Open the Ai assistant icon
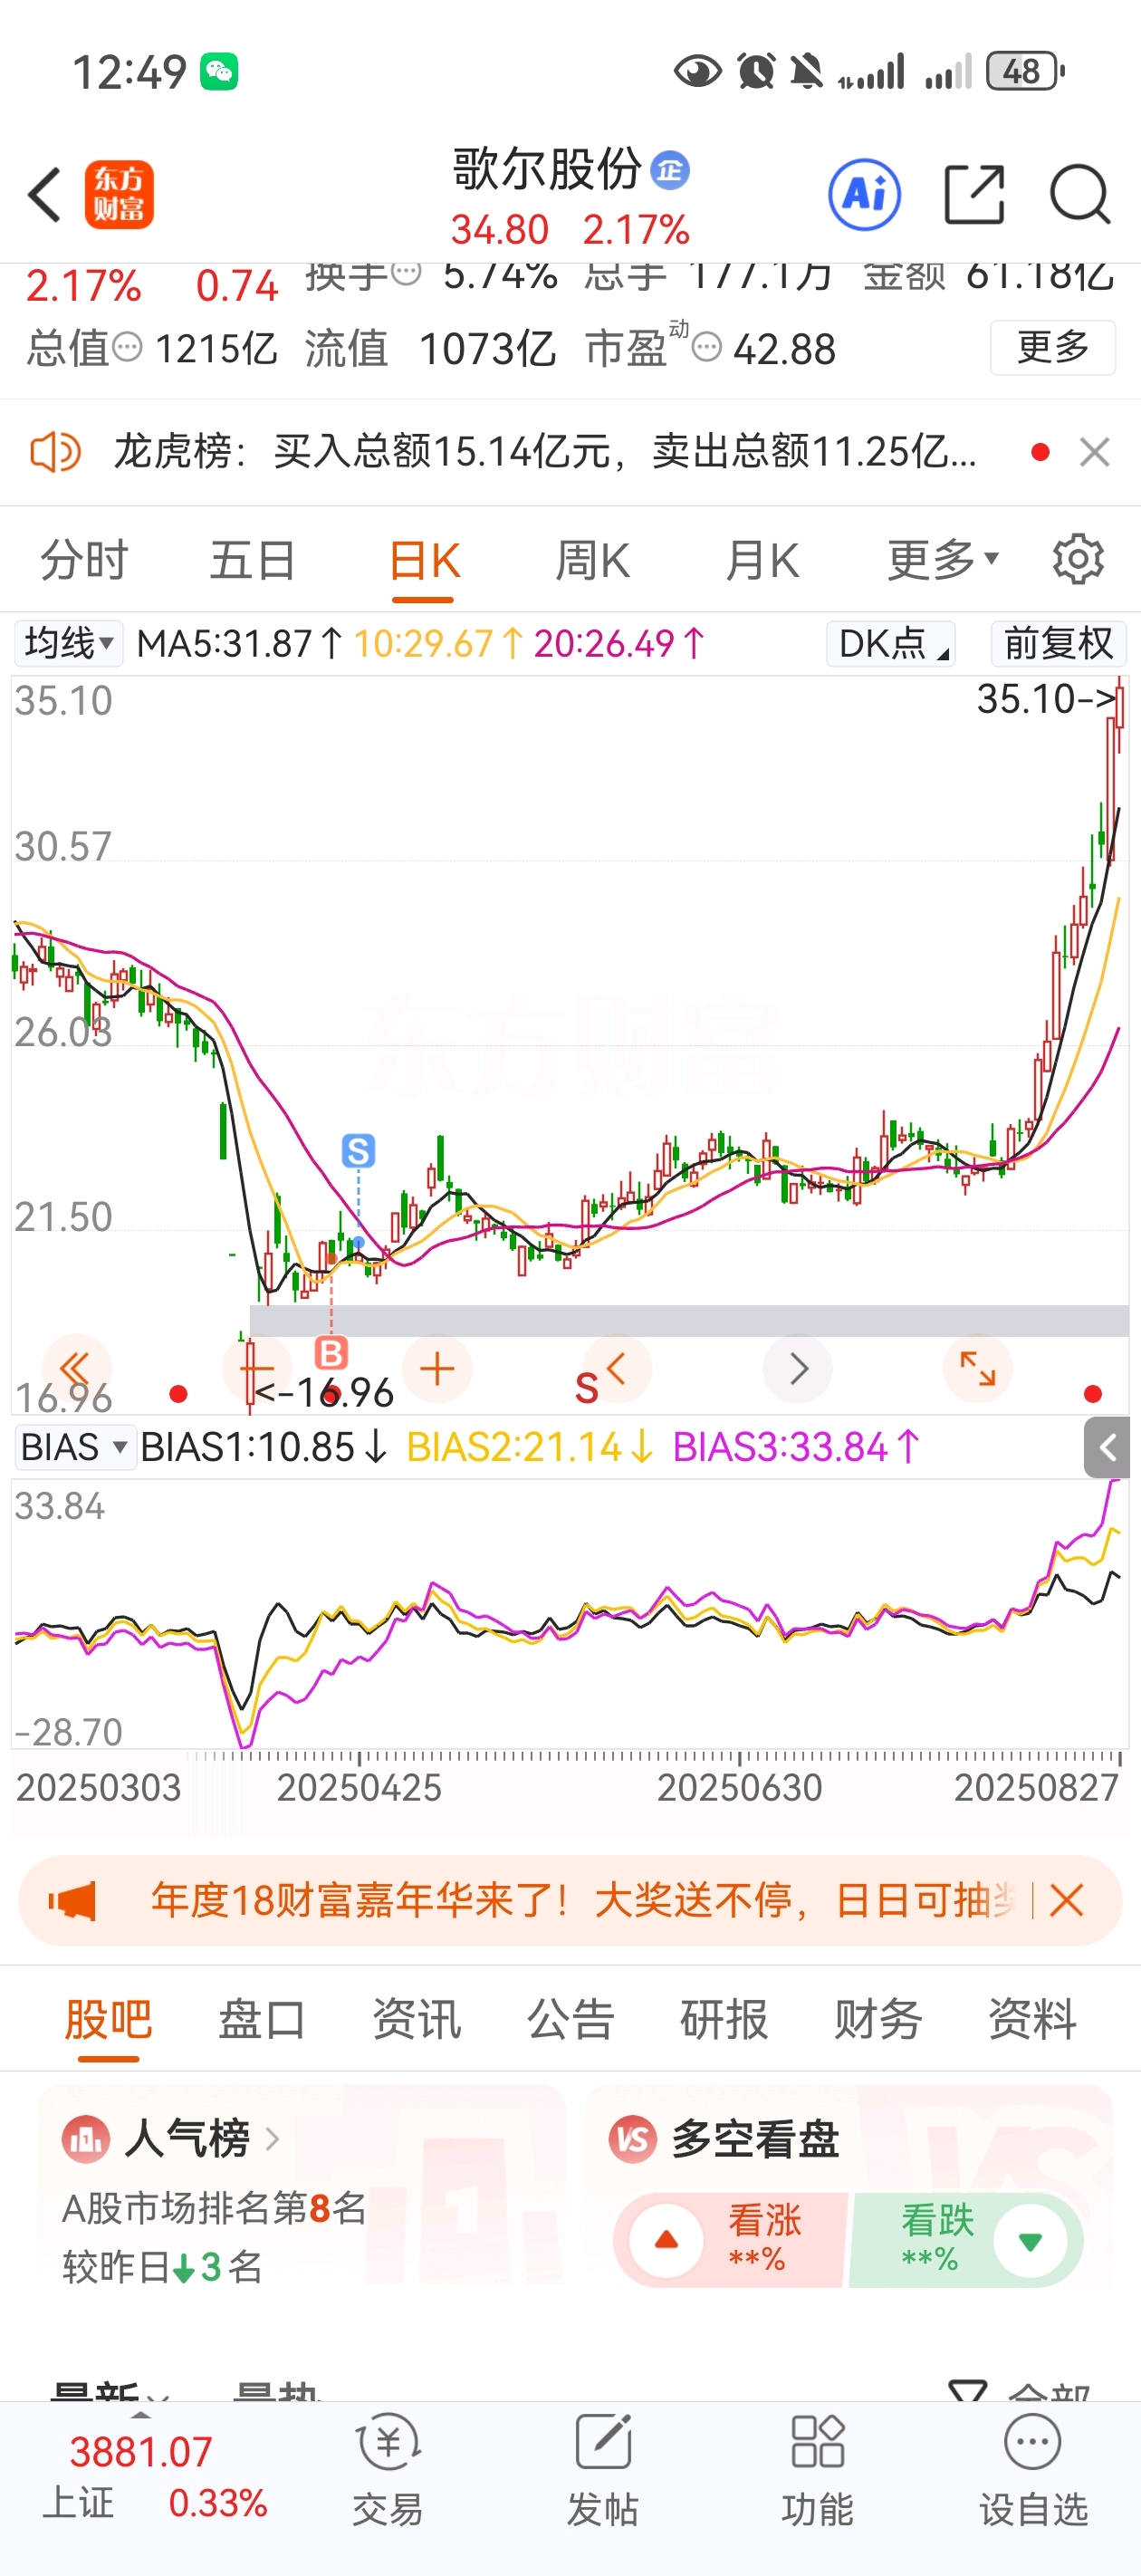This screenshot has height=2576, width=1141. point(864,194)
